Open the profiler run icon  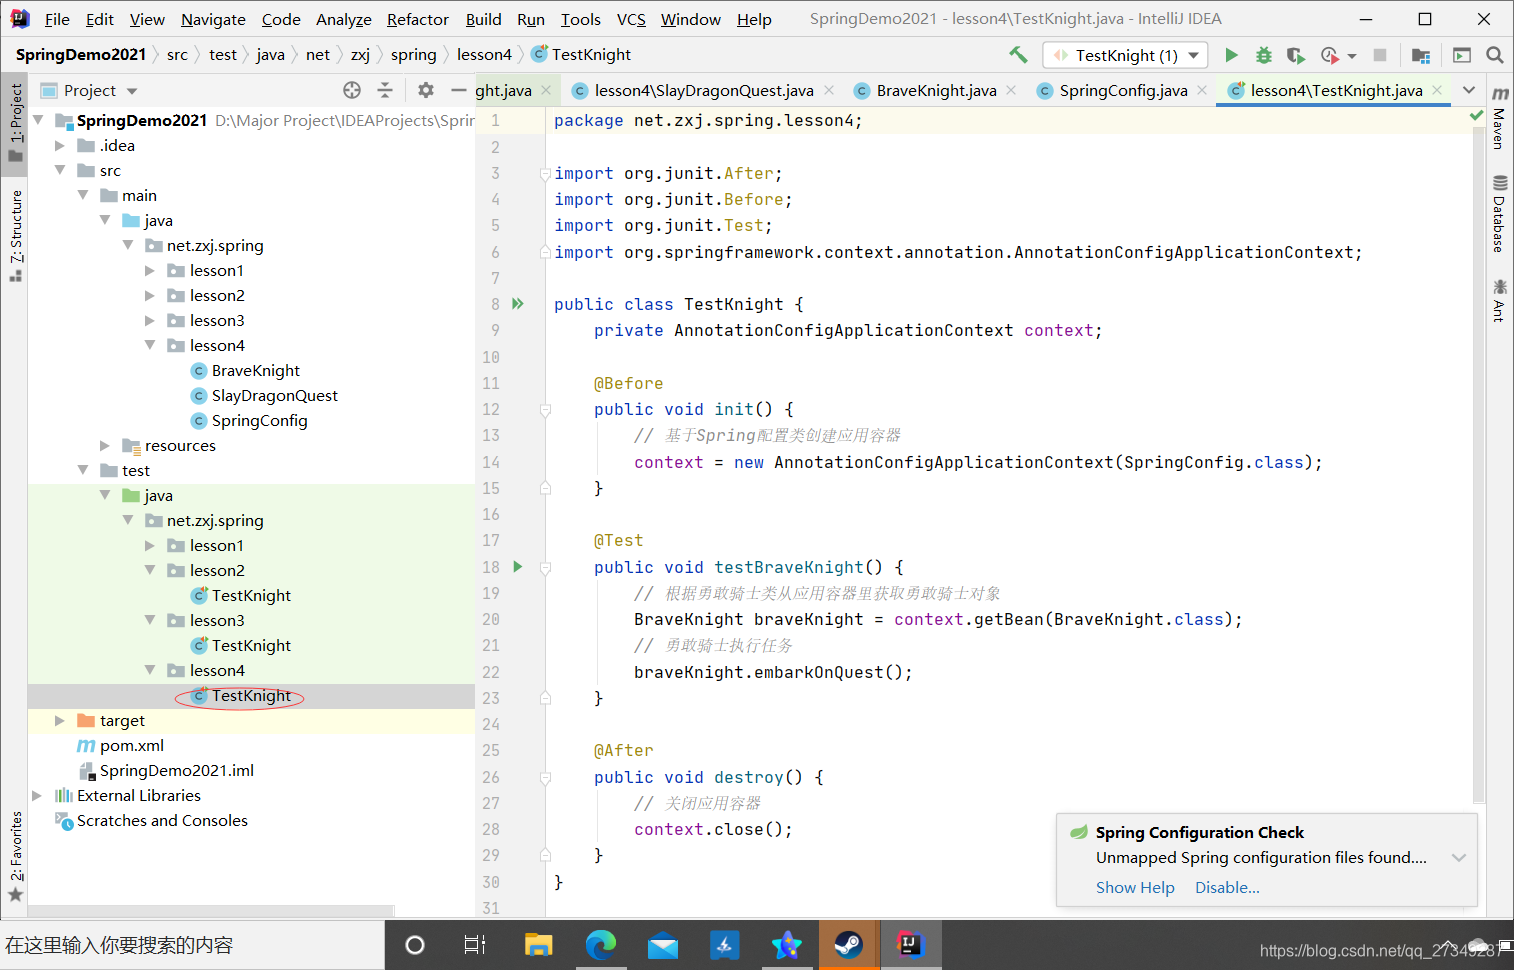tap(1329, 55)
